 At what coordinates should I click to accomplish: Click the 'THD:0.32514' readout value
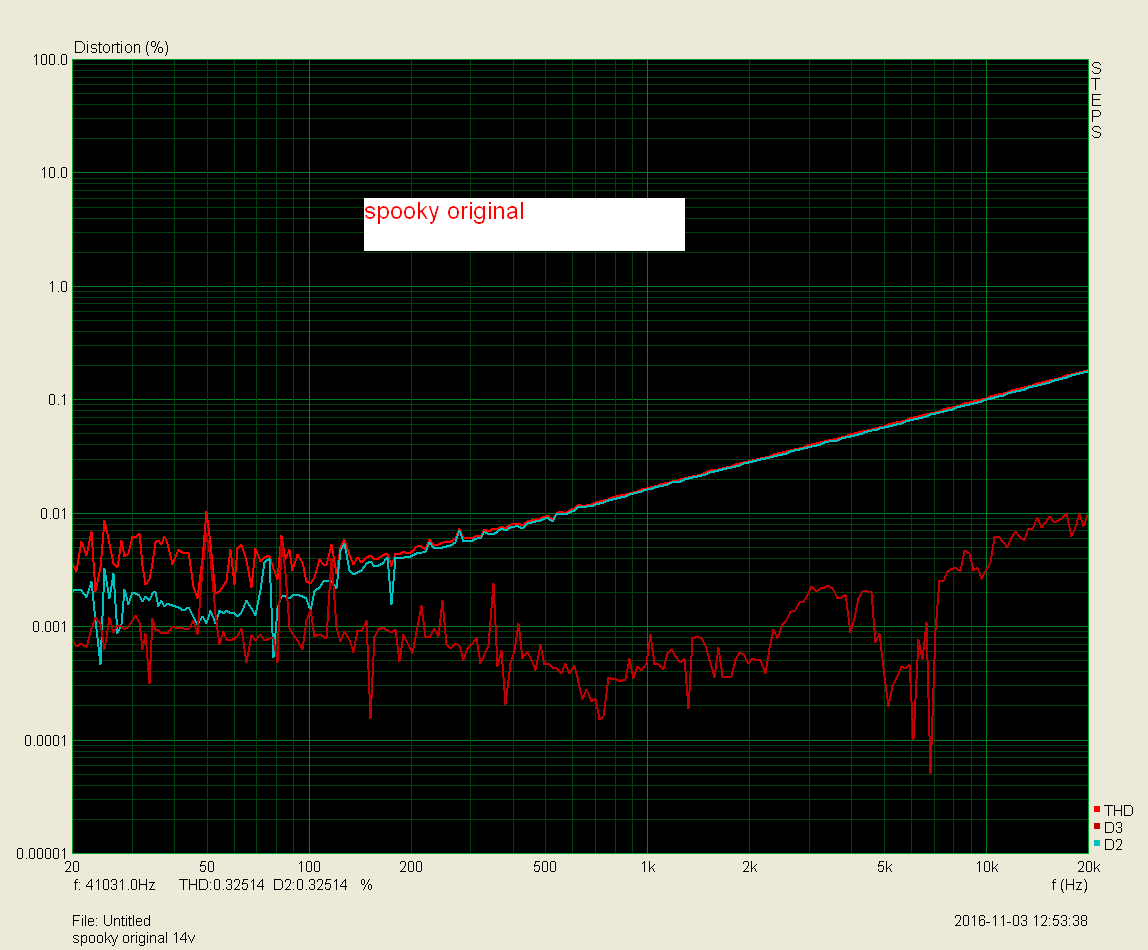(x=222, y=886)
